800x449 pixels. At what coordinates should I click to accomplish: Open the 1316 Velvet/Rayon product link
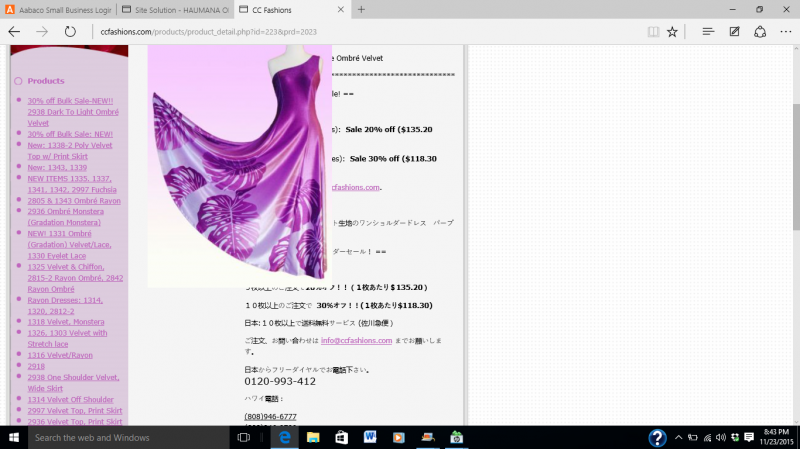[59, 355]
